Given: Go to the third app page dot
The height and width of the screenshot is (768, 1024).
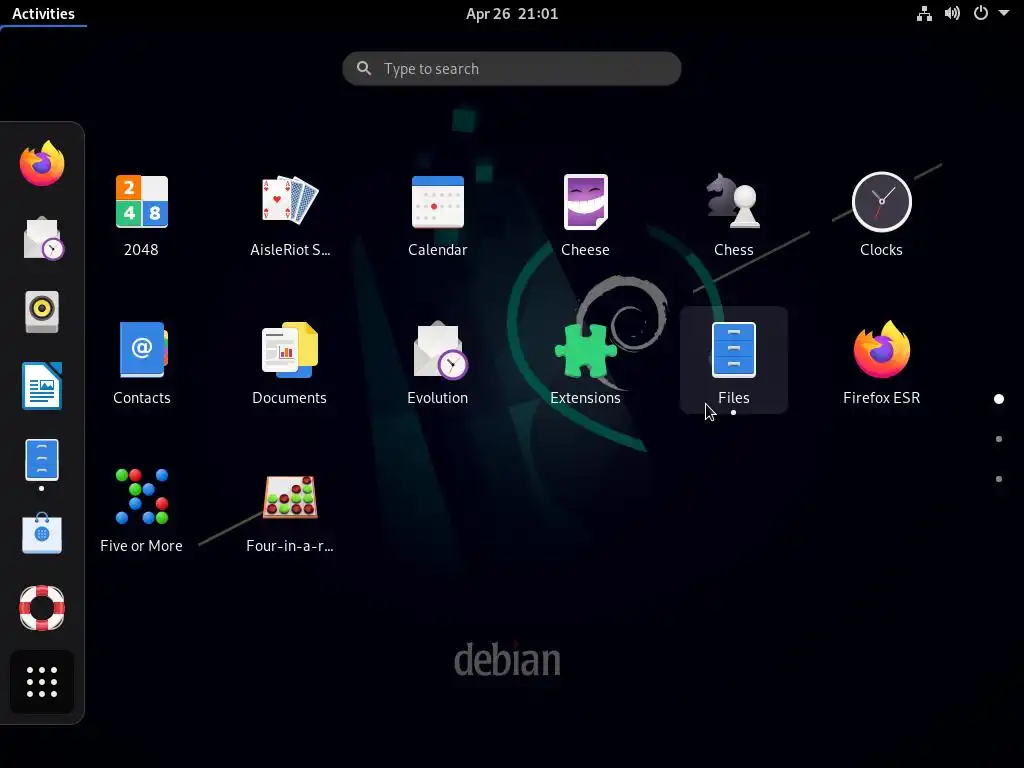Looking at the screenshot, I should click(x=999, y=479).
